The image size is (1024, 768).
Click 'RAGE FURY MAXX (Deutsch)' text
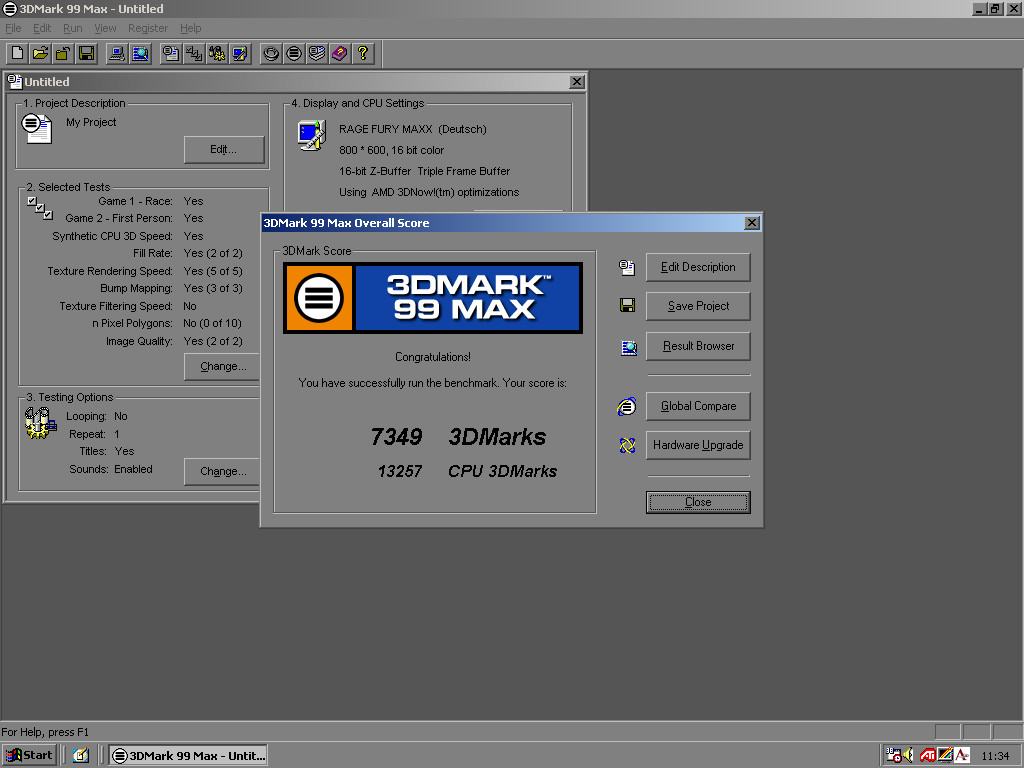413,129
